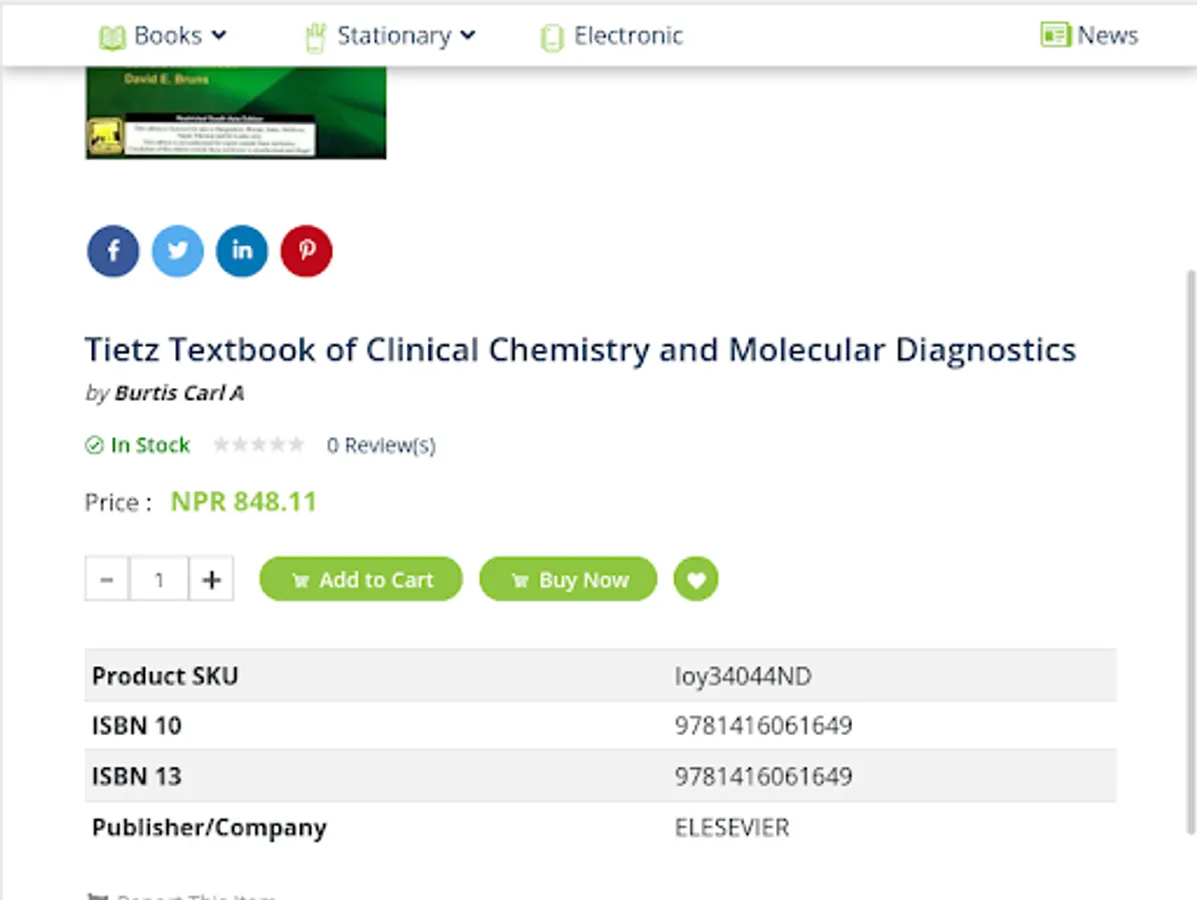Increase quantity with plus button

tap(211, 579)
